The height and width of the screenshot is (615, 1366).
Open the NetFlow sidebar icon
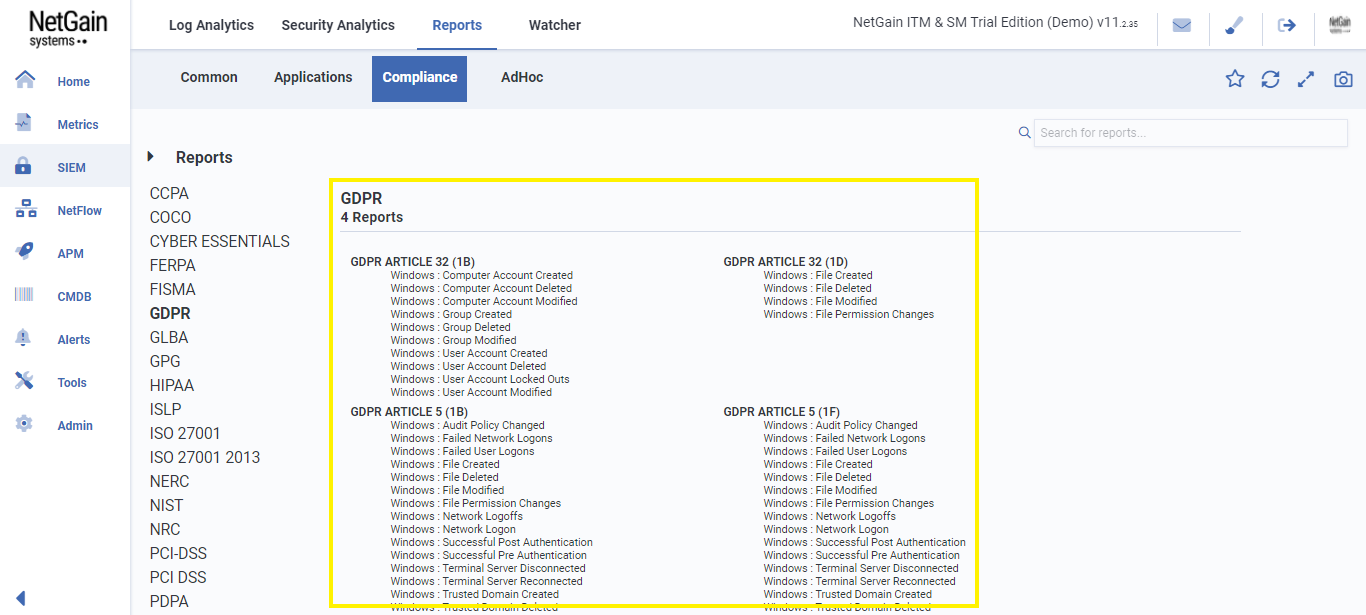point(25,209)
